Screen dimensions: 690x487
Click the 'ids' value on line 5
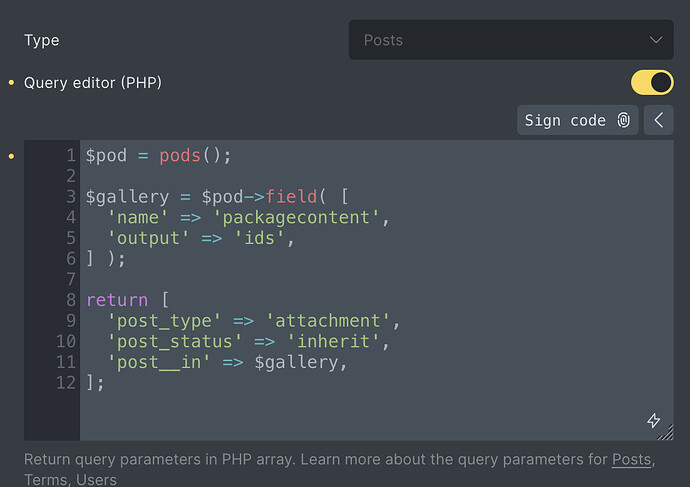(x=259, y=238)
